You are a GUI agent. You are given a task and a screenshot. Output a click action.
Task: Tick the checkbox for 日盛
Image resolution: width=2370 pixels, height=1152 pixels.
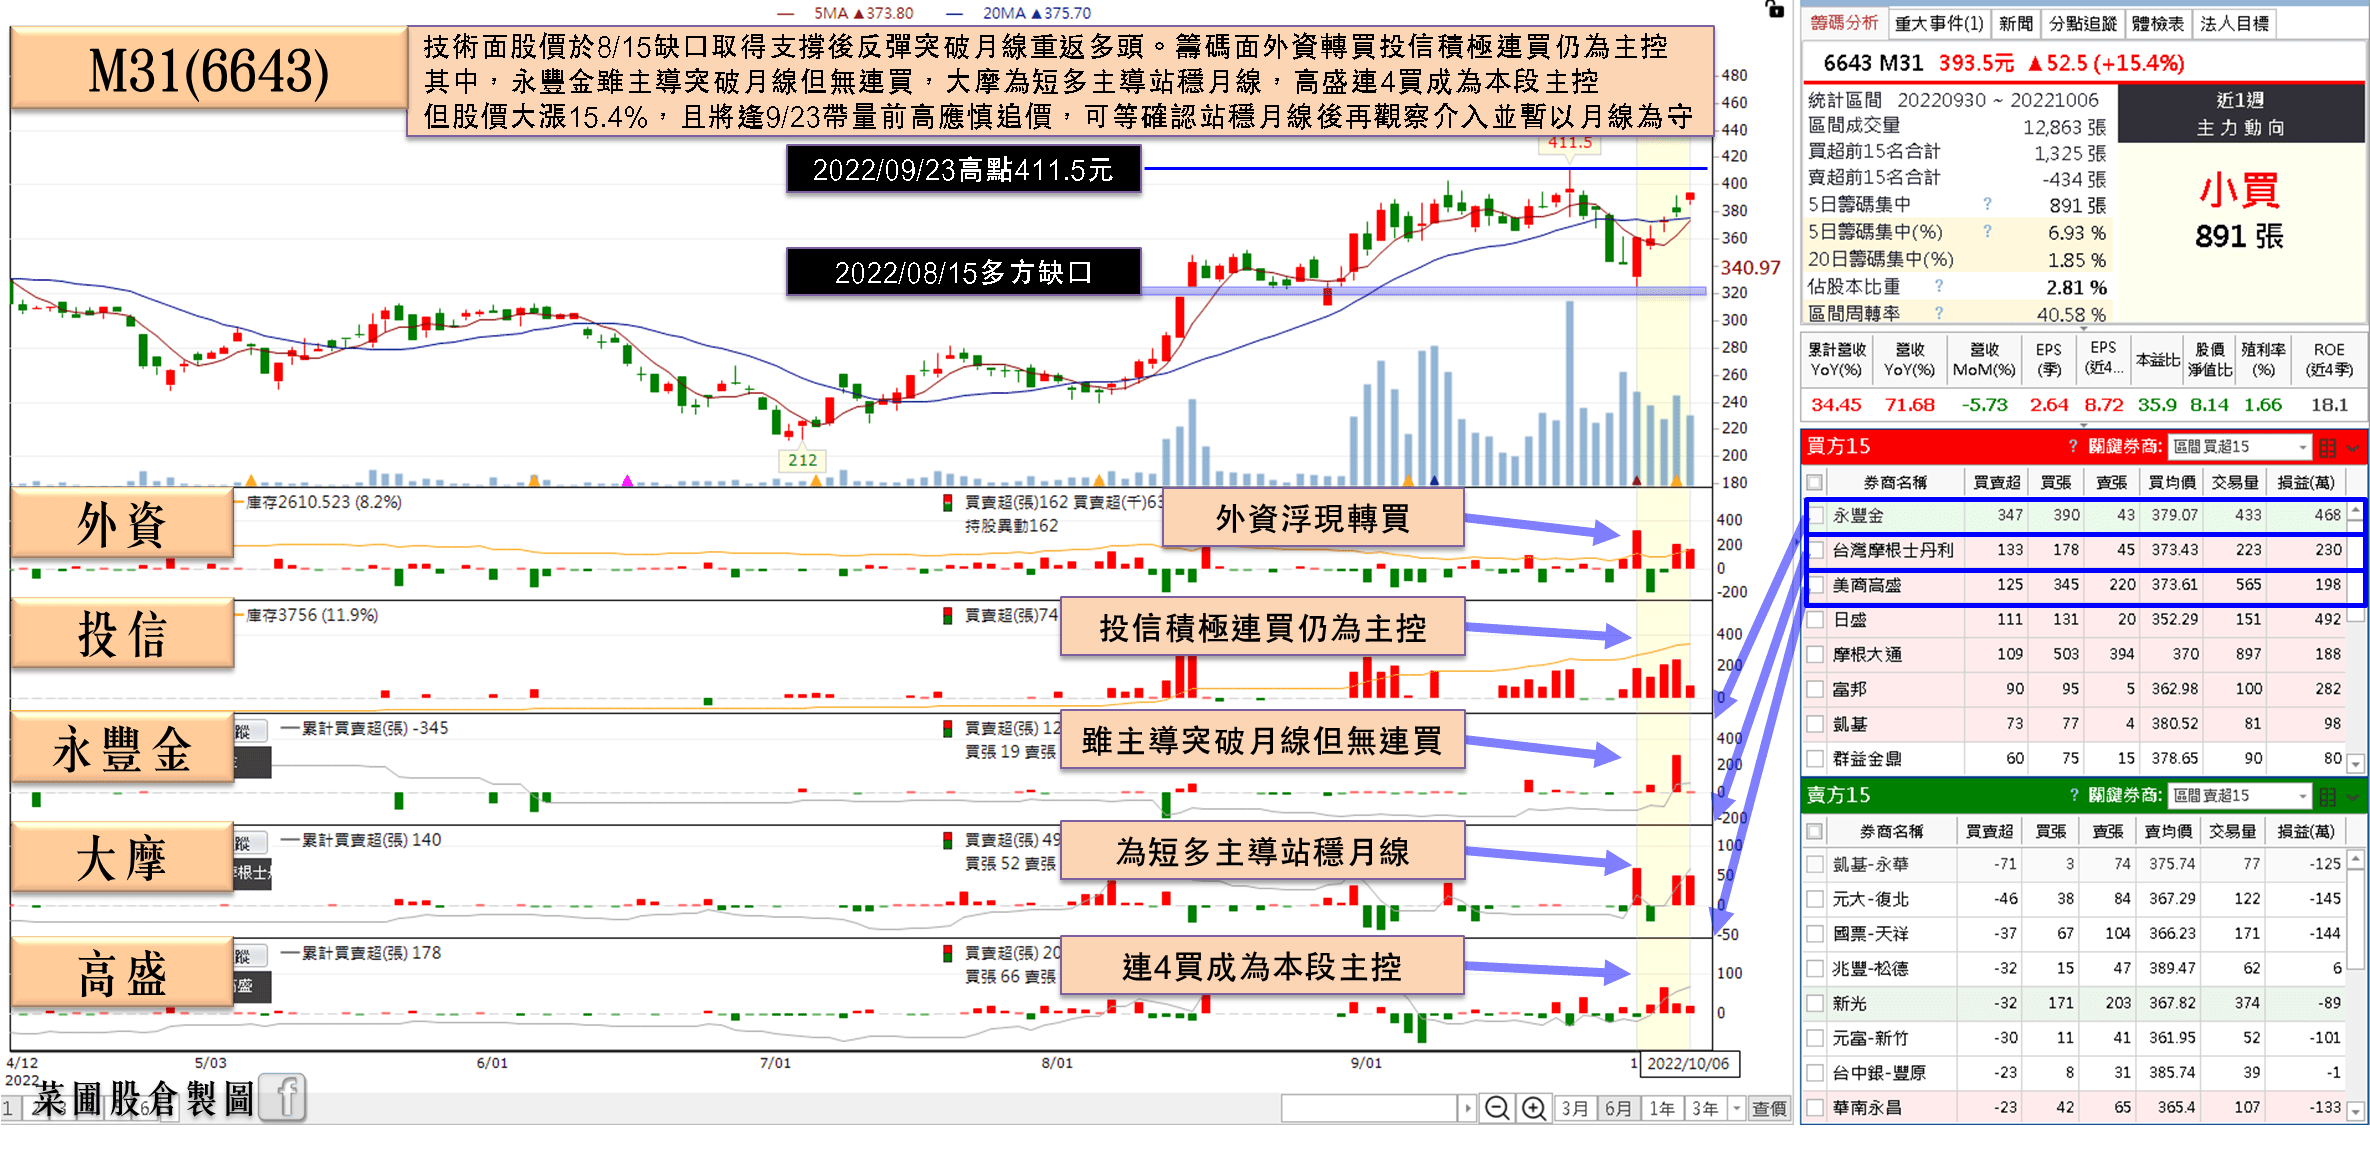click(x=1816, y=620)
